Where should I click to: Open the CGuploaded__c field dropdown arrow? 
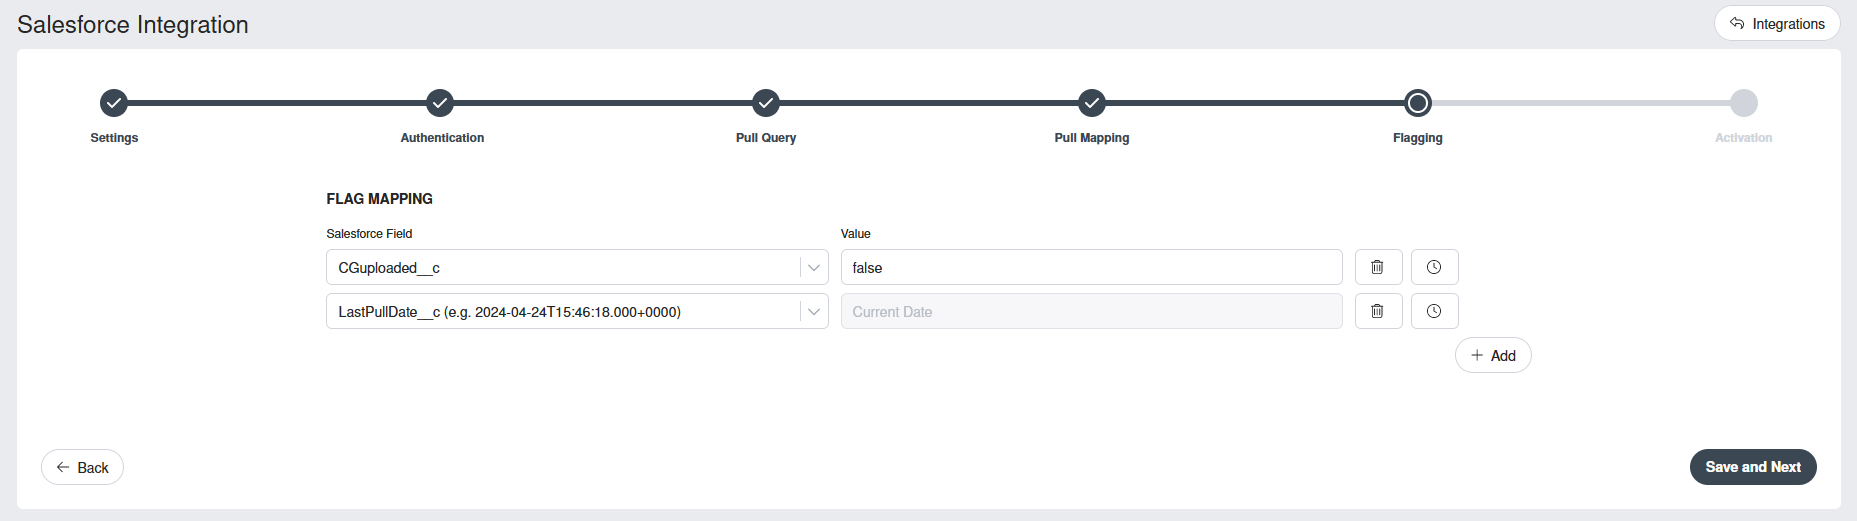pyautogui.click(x=814, y=268)
